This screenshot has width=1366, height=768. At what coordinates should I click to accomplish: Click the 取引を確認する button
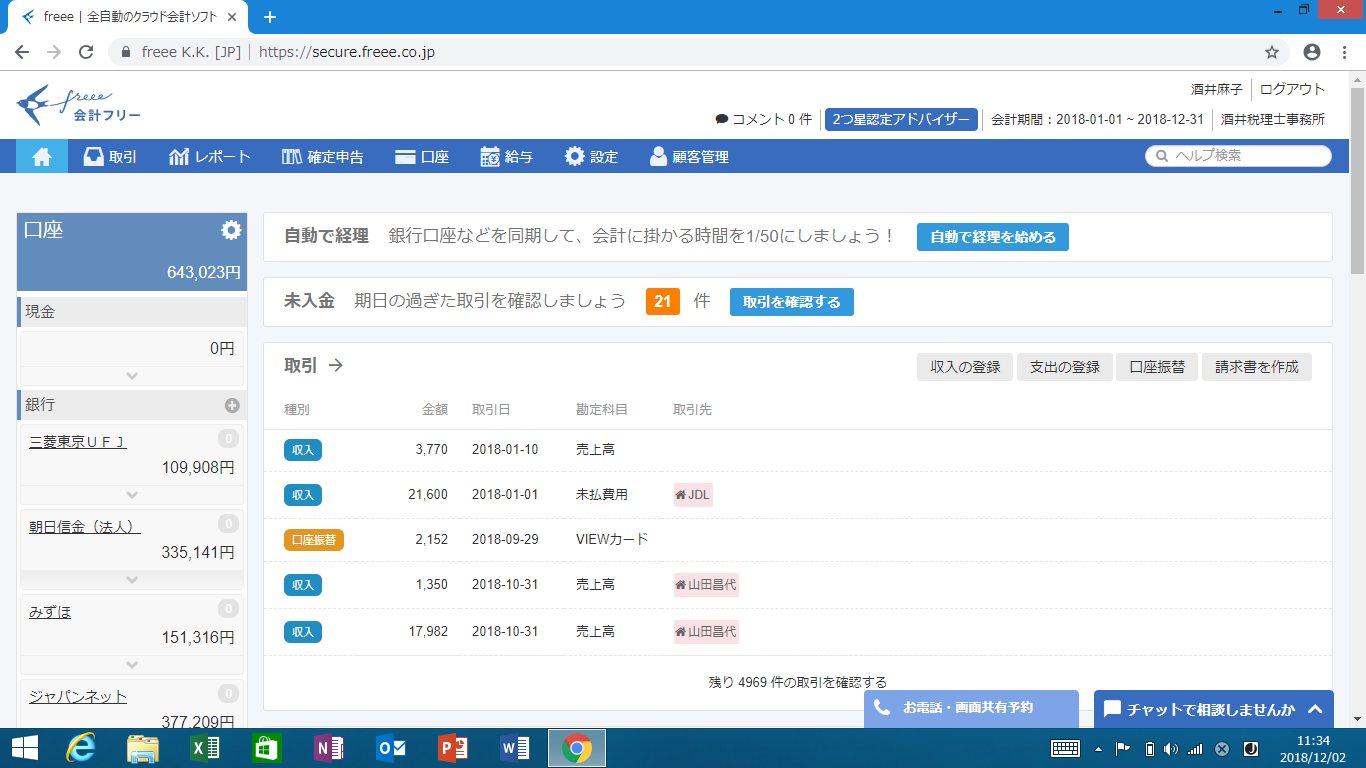point(791,302)
